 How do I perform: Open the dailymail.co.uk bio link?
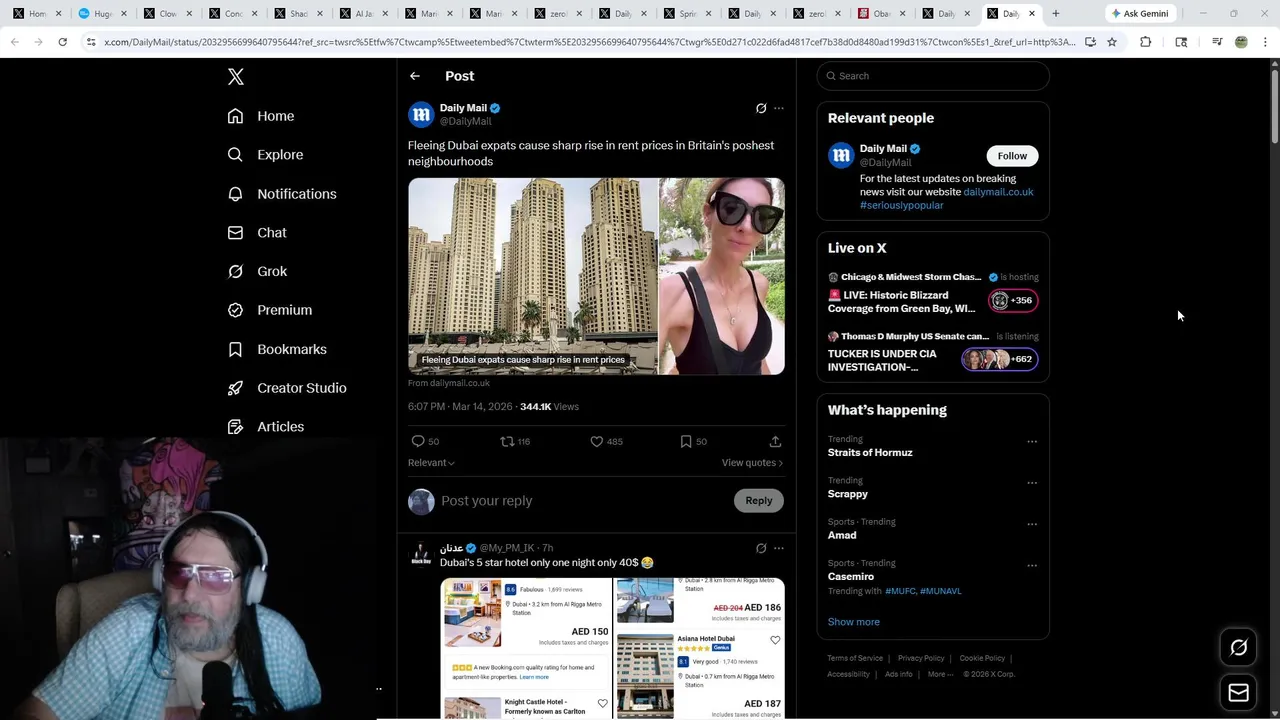(998, 192)
